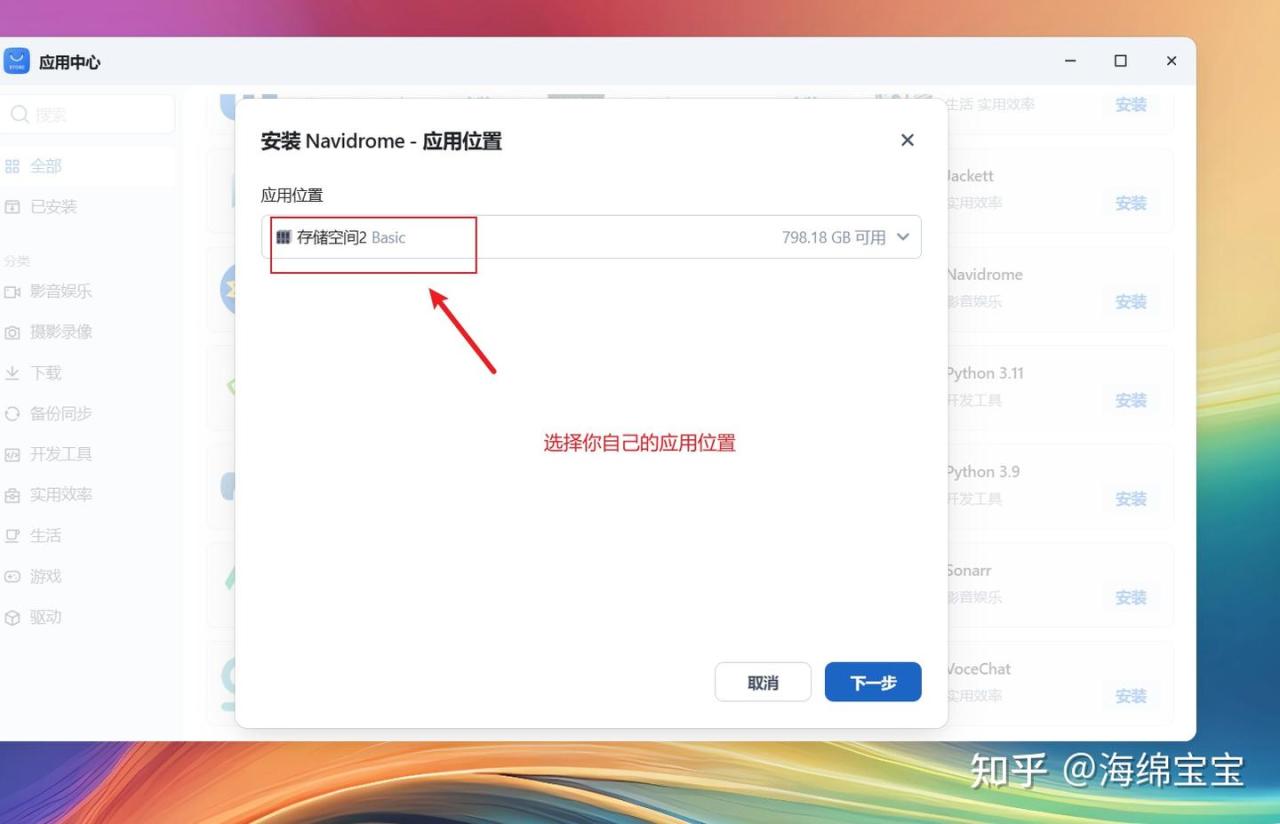Focus the 搜索 search field
Image resolution: width=1280 pixels, height=824 pixels.
[90, 115]
